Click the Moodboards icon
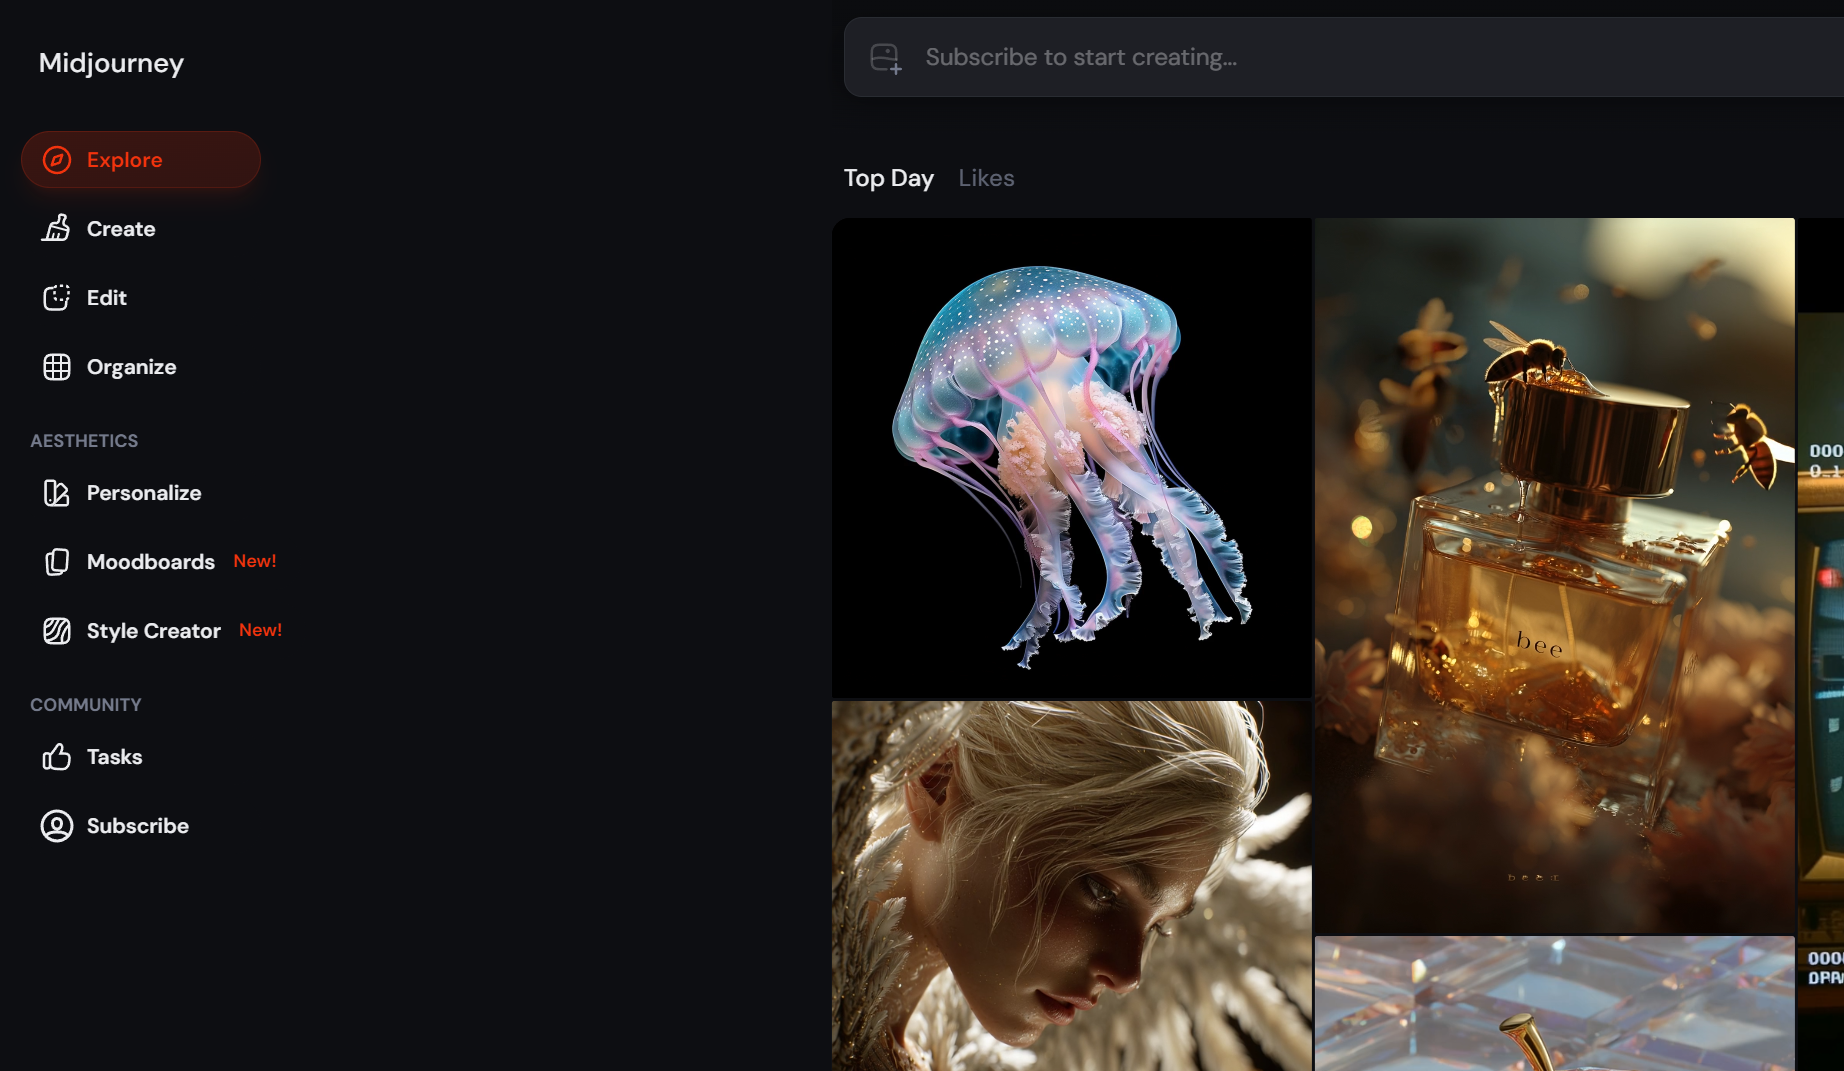1844x1071 pixels. [x=57, y=562]
